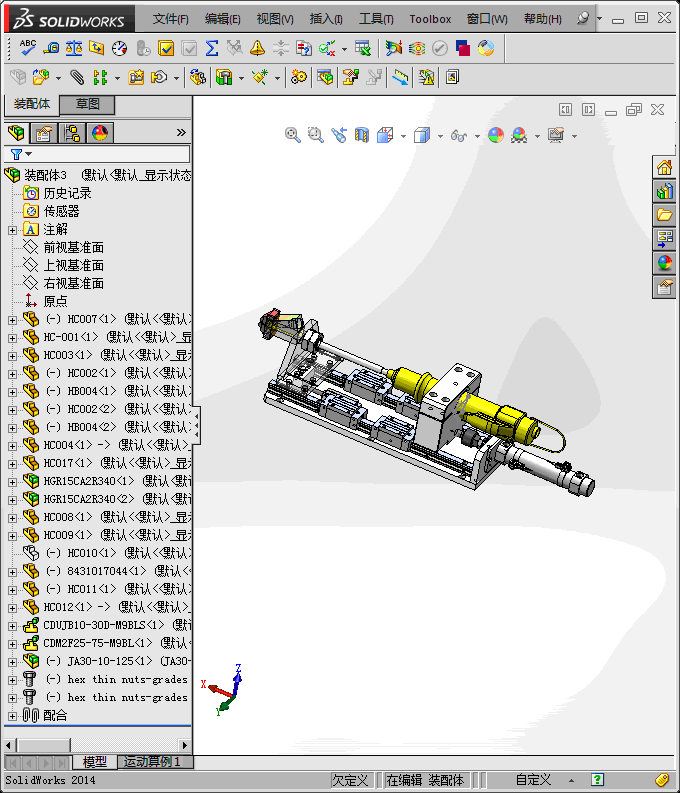Image resolution: width=680 pixels, height=793 pixels.
Task: Switch to 运动算例1 tab
Action: [152, 762]
